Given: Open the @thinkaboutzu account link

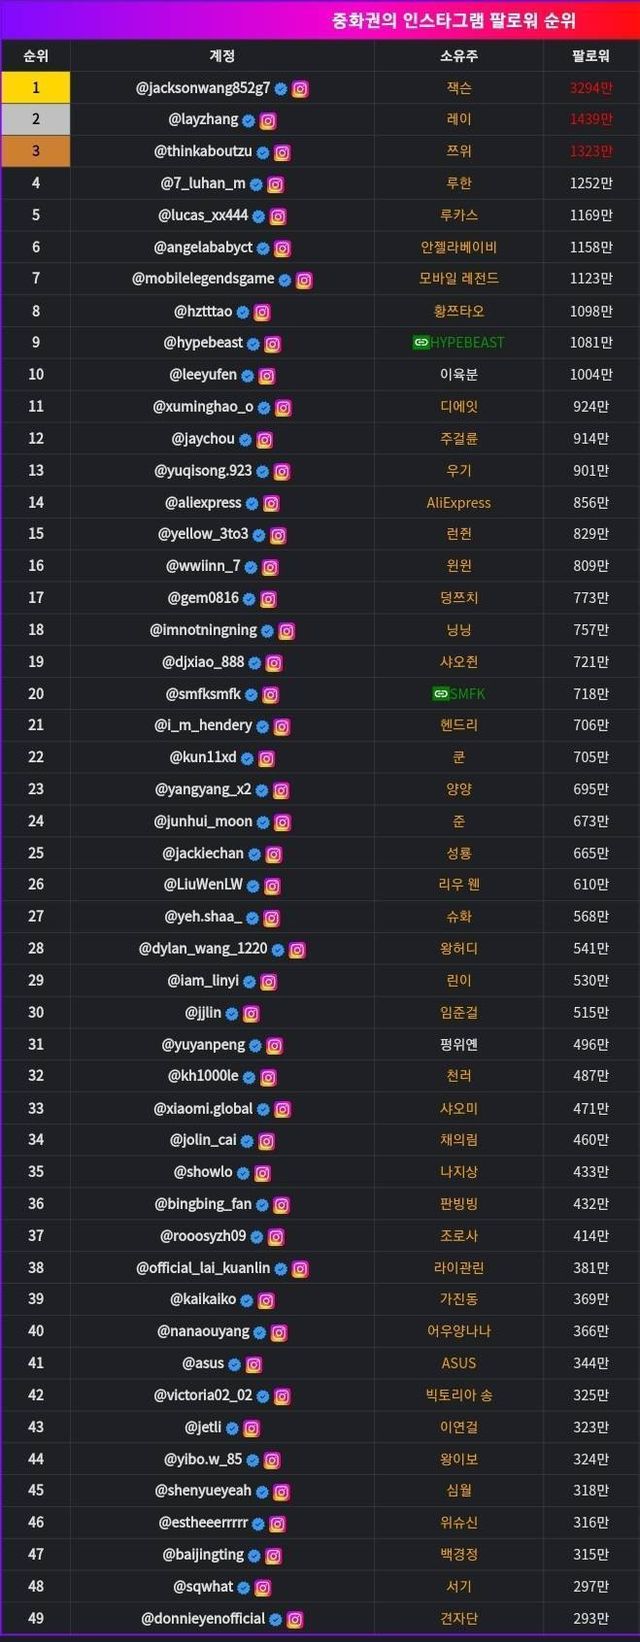Looking at the screenshot, I should 203,152.
